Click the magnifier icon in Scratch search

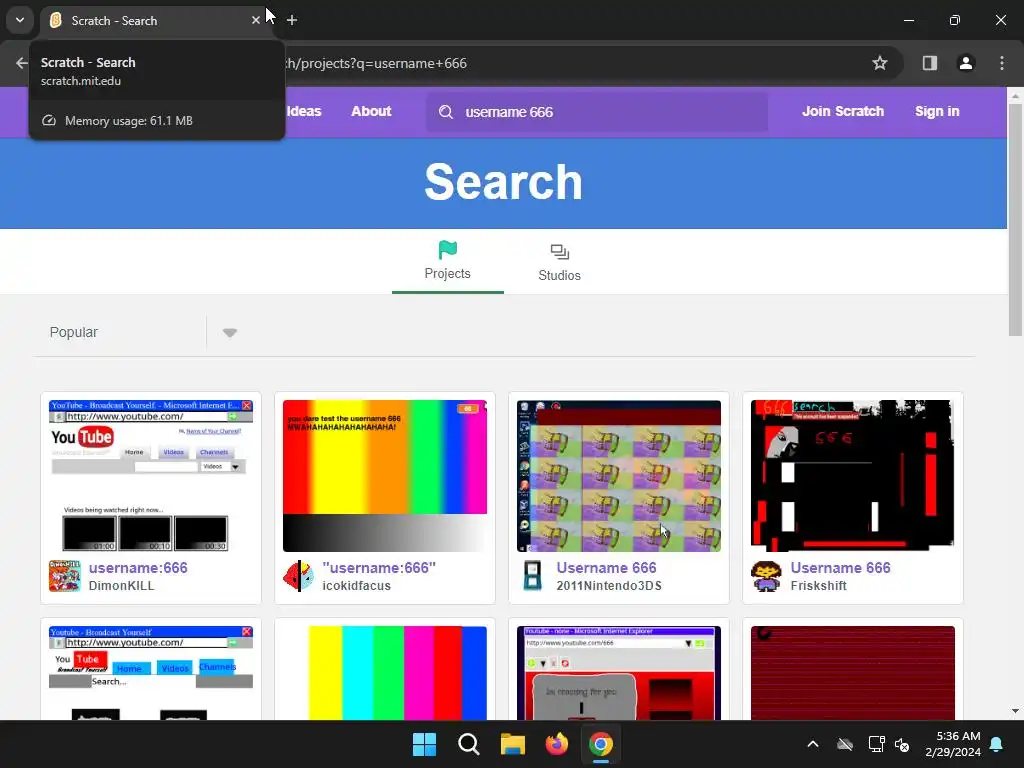point(445,112)
